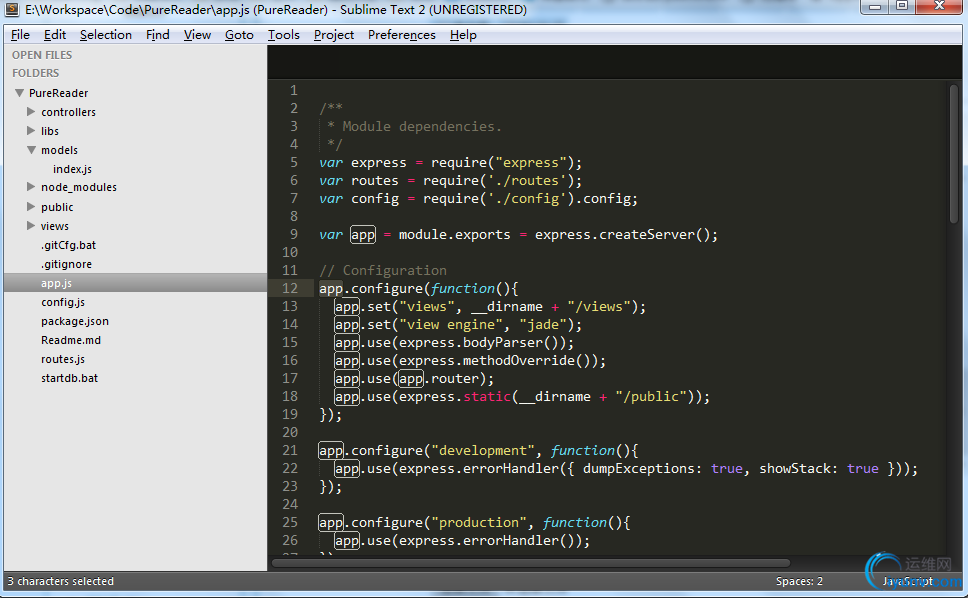Click the Spaces: 2 indentation setting
The height and width of the screenshot is (598, 968).
[799, 581]
